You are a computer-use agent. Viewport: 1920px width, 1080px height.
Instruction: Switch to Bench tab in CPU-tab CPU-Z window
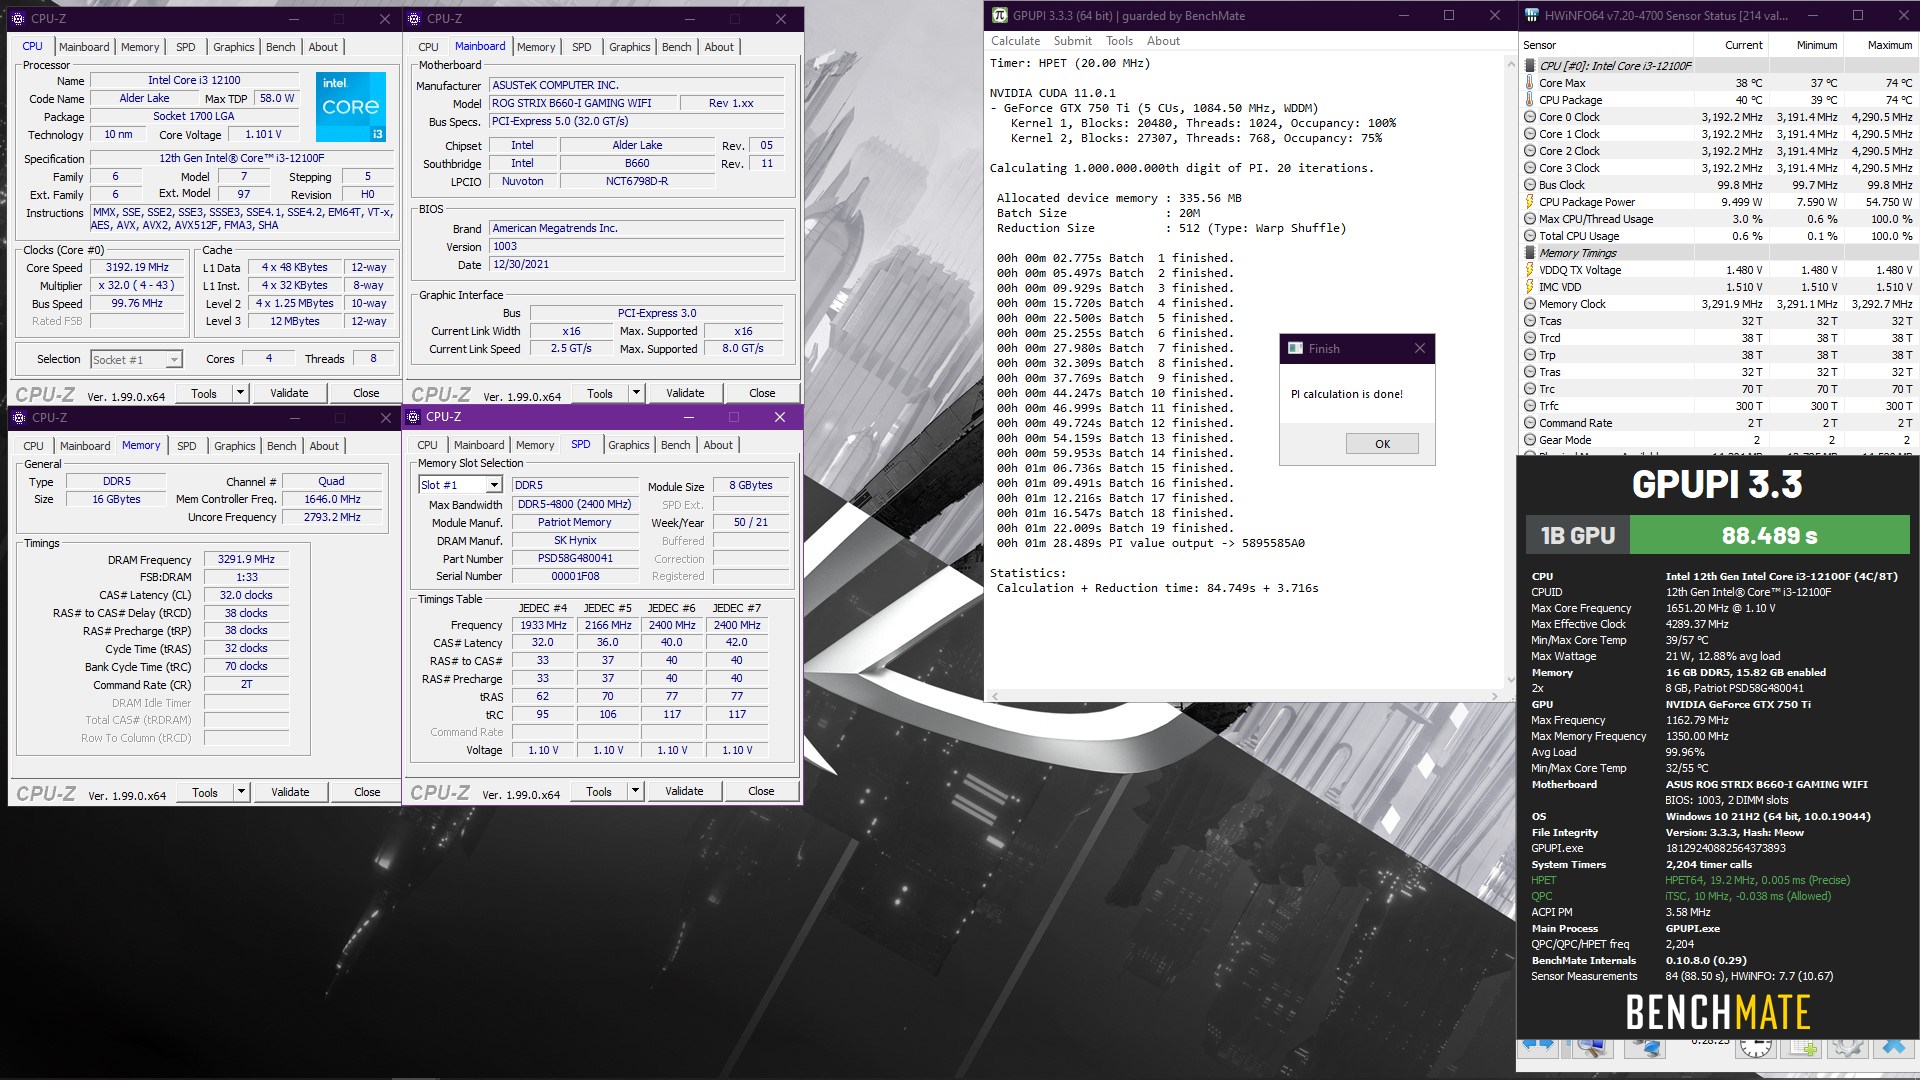tap(280, 47)
